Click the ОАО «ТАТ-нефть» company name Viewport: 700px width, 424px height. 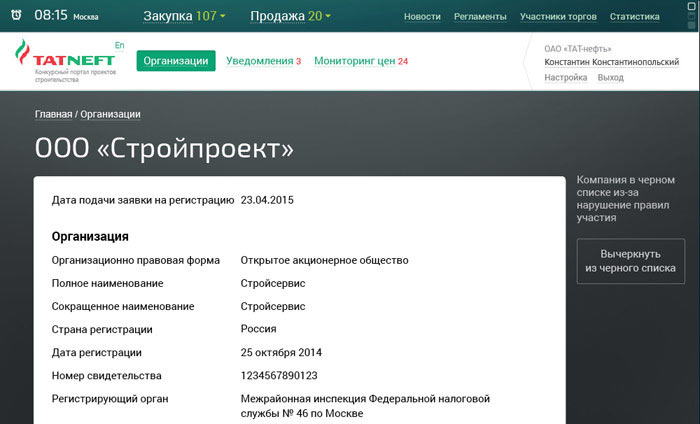click(578, 48)
